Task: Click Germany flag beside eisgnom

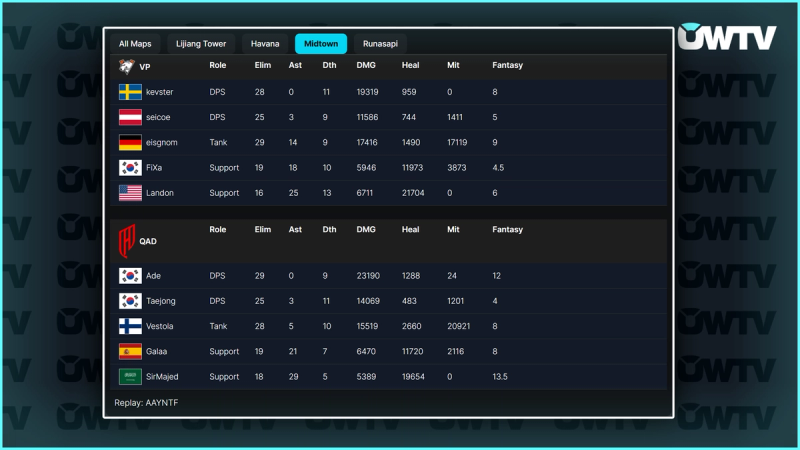Action: click(x=130, y=142)
